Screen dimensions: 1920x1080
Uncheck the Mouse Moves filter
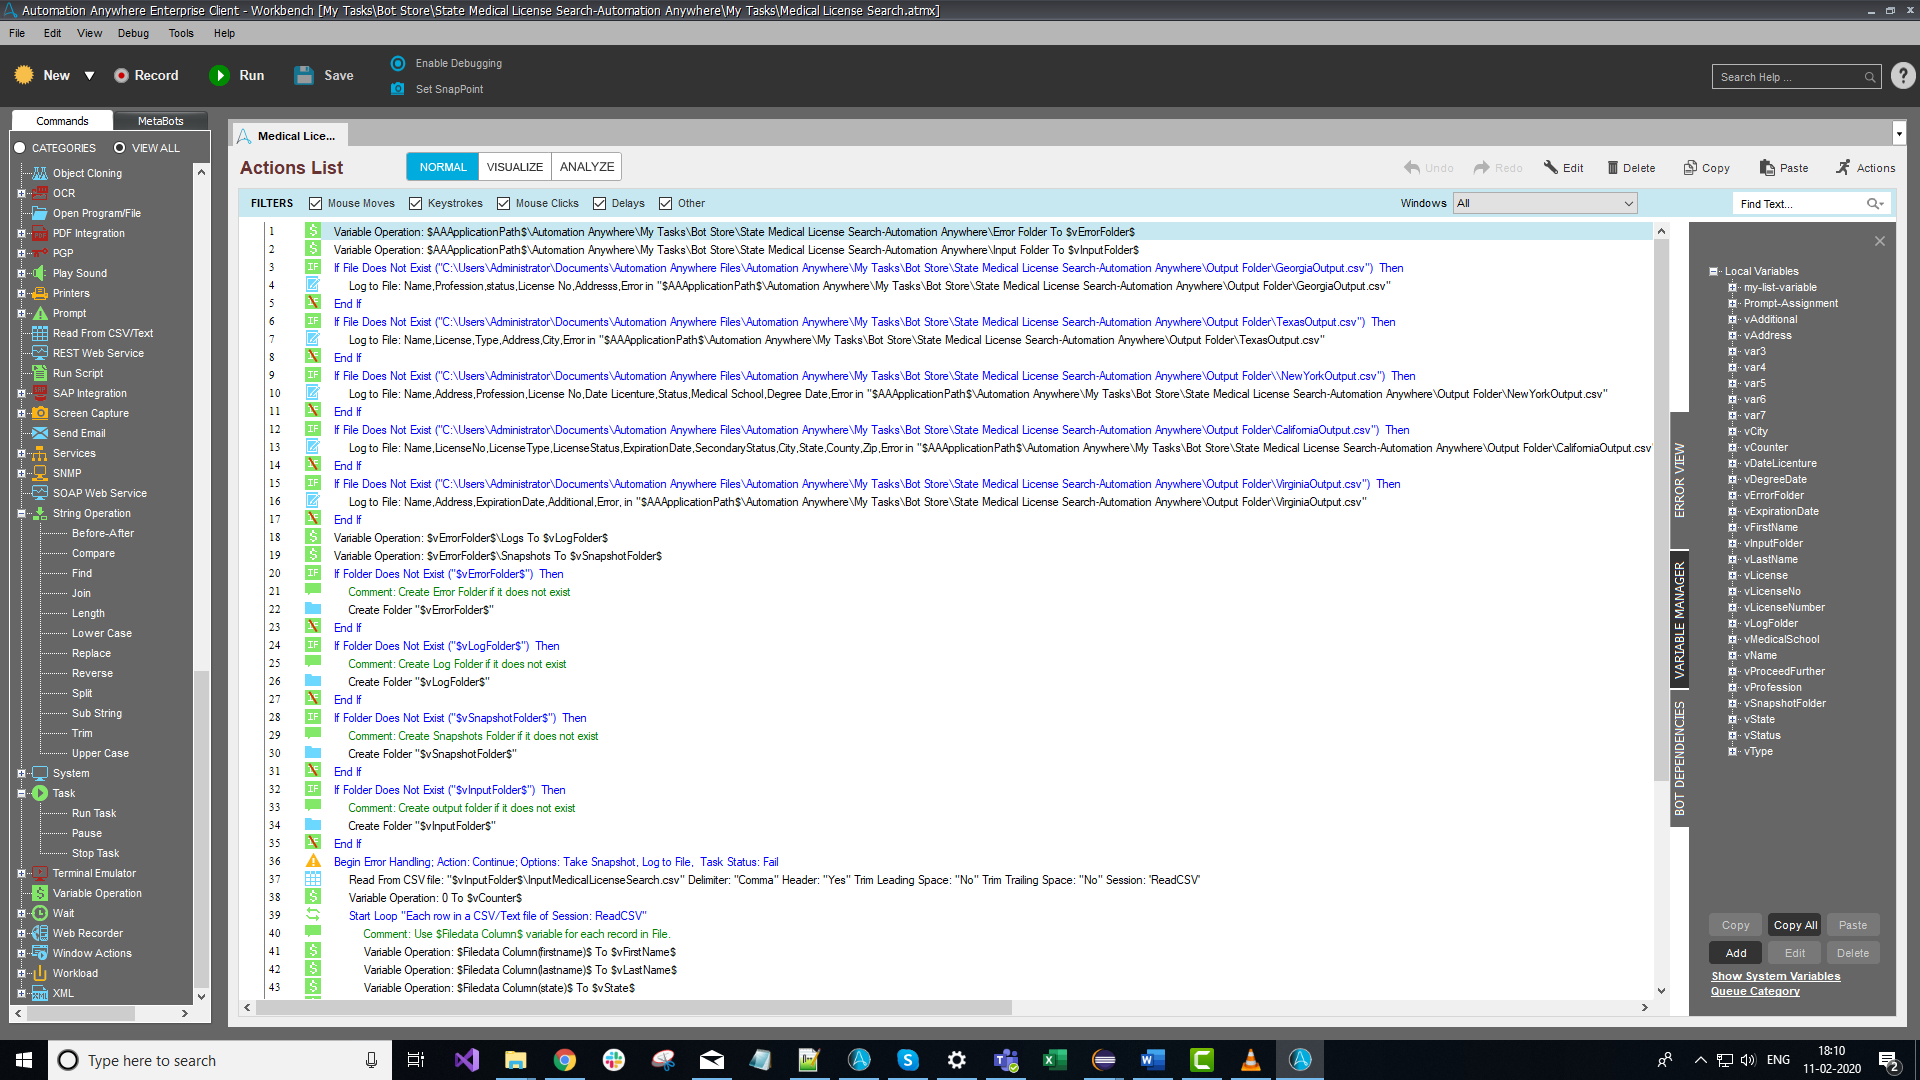[x=316, y=203]
